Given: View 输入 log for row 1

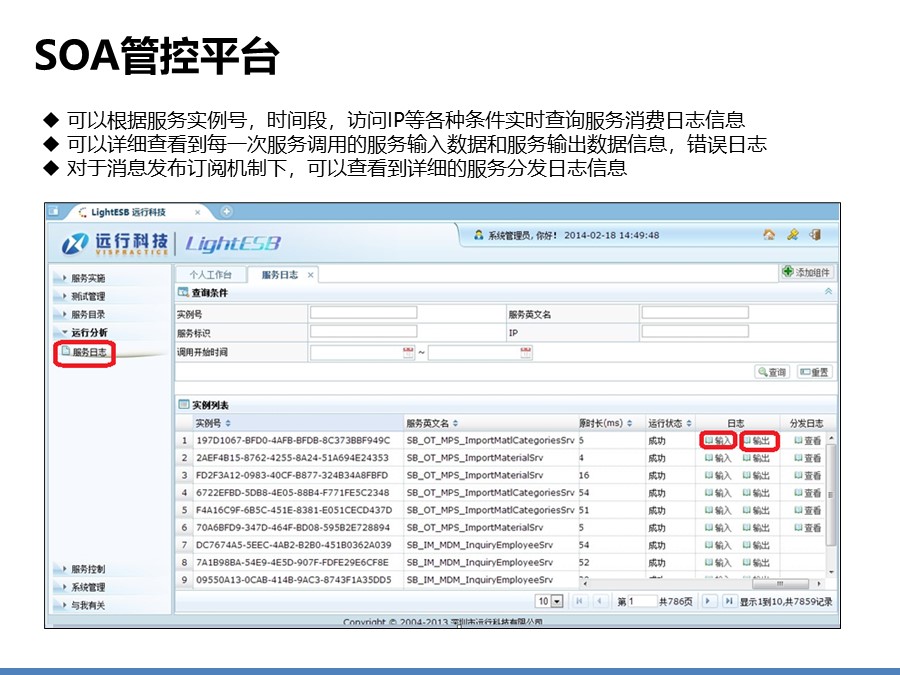Looking at the screenshot, I should pyautogui.click(x=718, y=441).
